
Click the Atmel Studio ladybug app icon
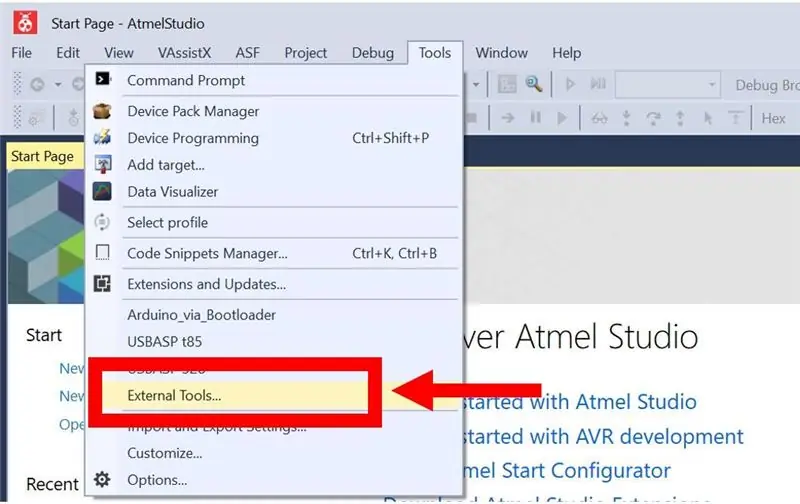(25, 23)
